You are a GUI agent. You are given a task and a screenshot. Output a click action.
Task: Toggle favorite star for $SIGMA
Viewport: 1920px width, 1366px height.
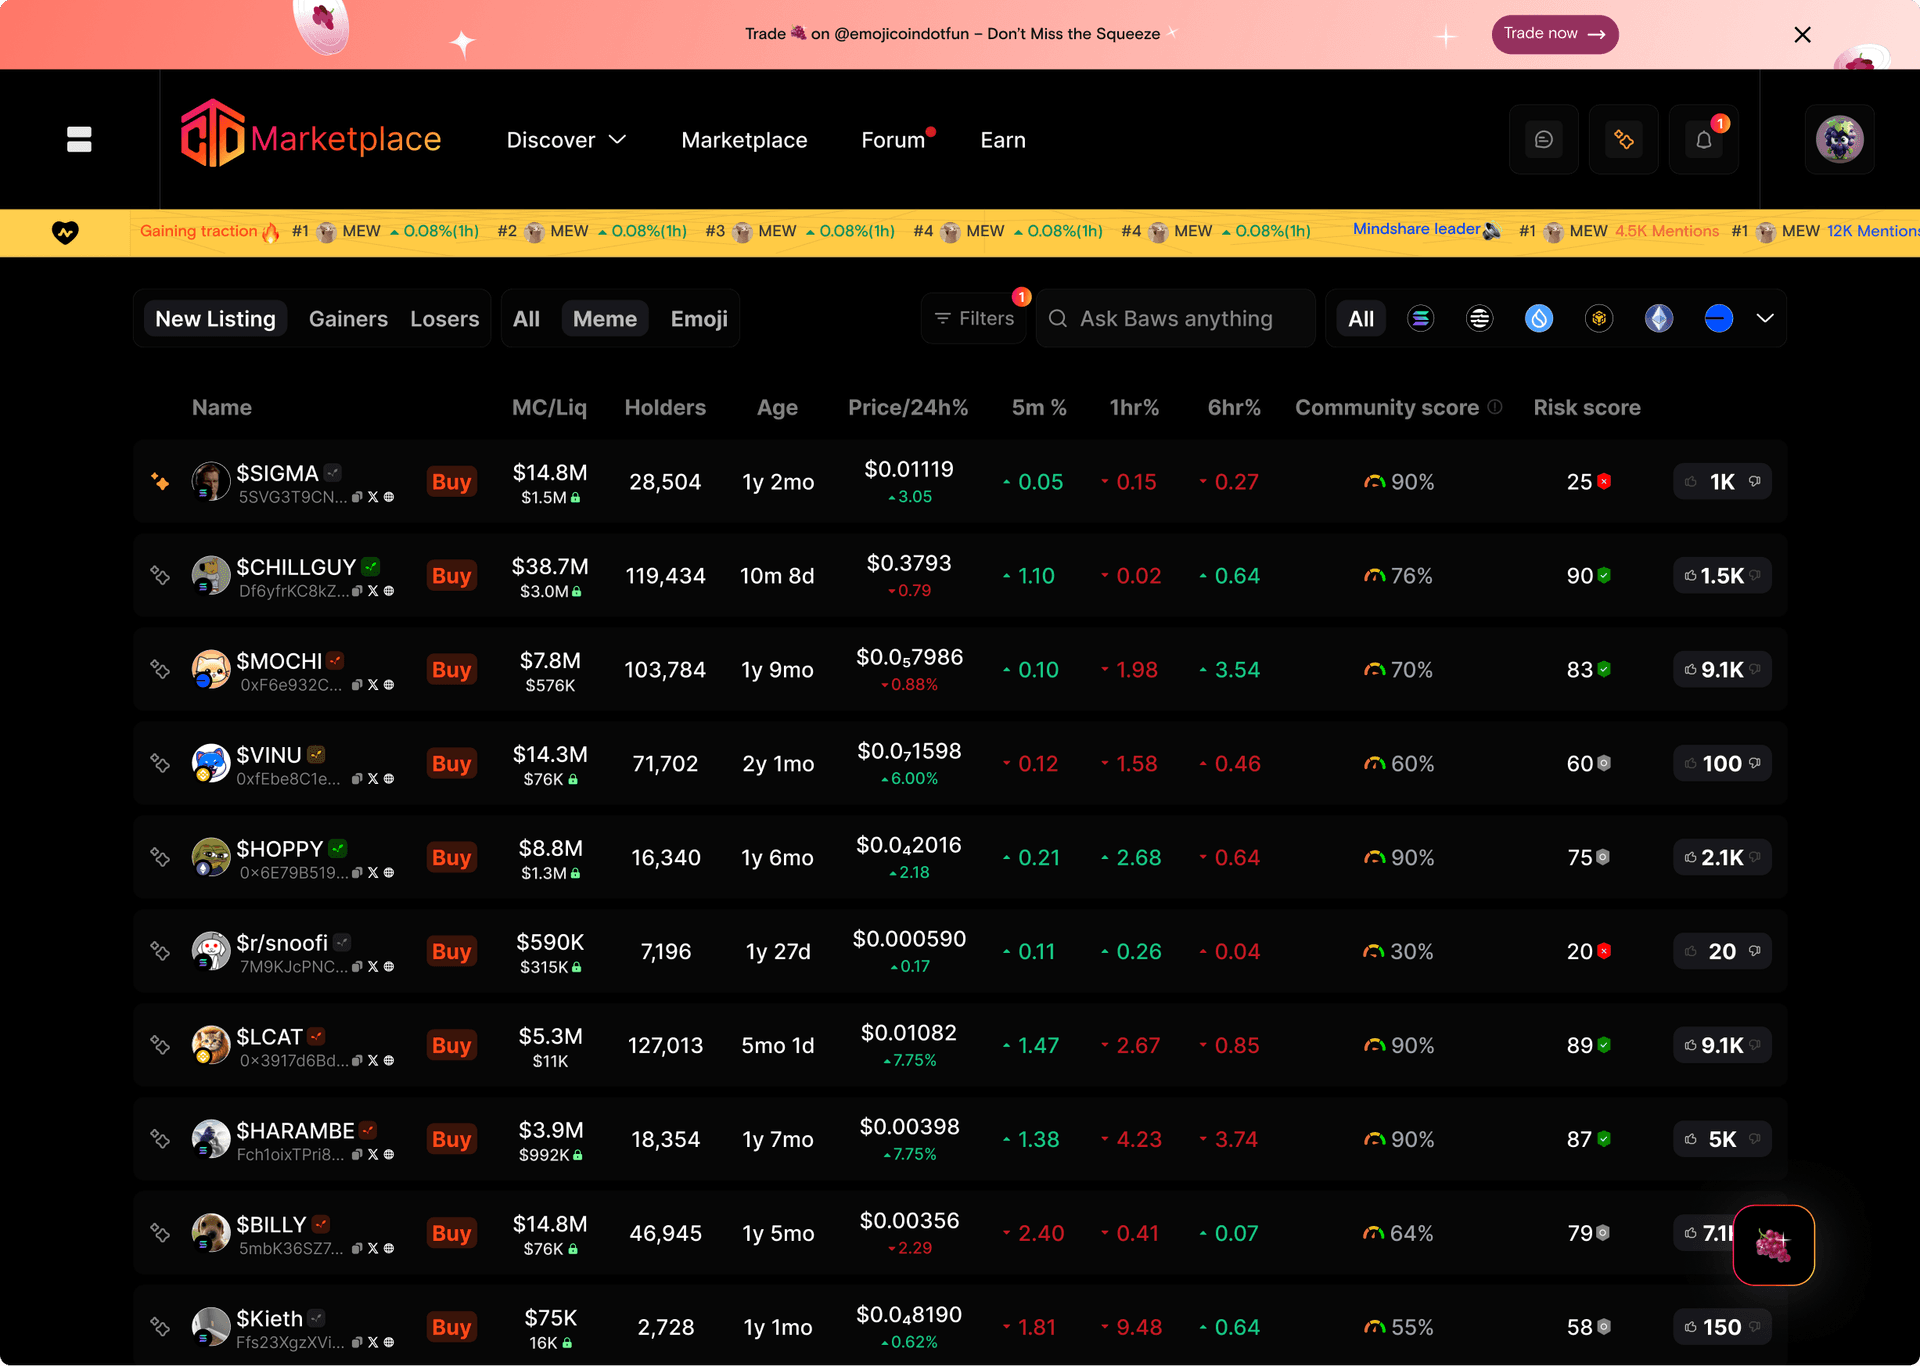pos(160,482)
